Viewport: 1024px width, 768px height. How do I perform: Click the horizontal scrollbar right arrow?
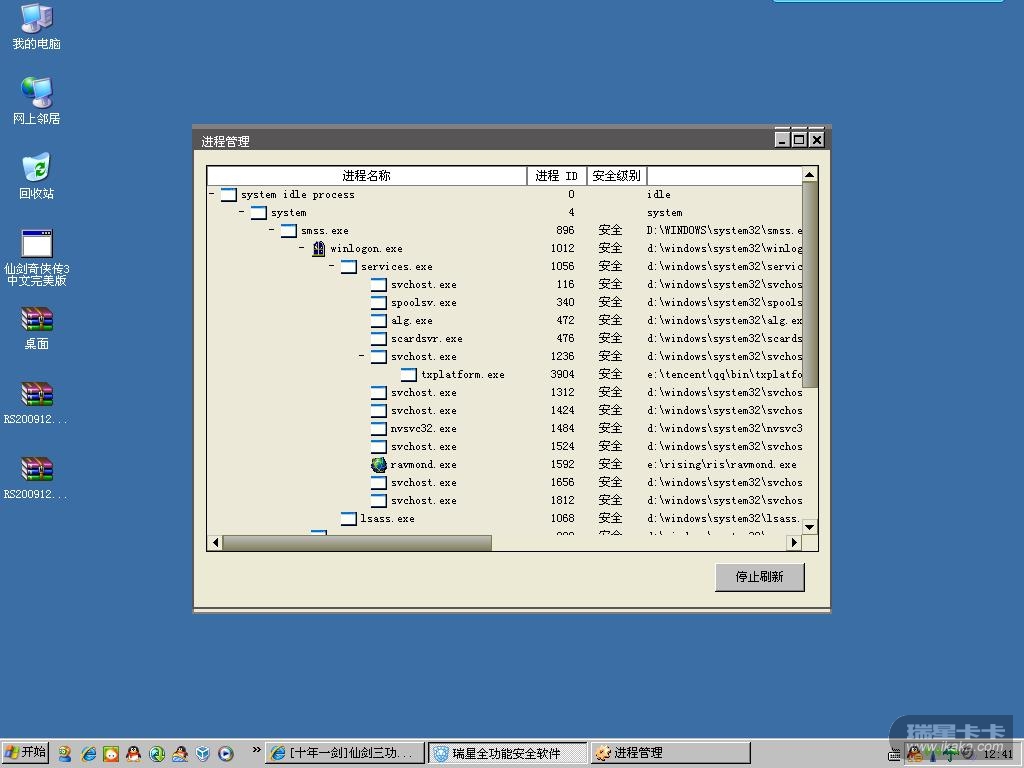click(794, 543)
